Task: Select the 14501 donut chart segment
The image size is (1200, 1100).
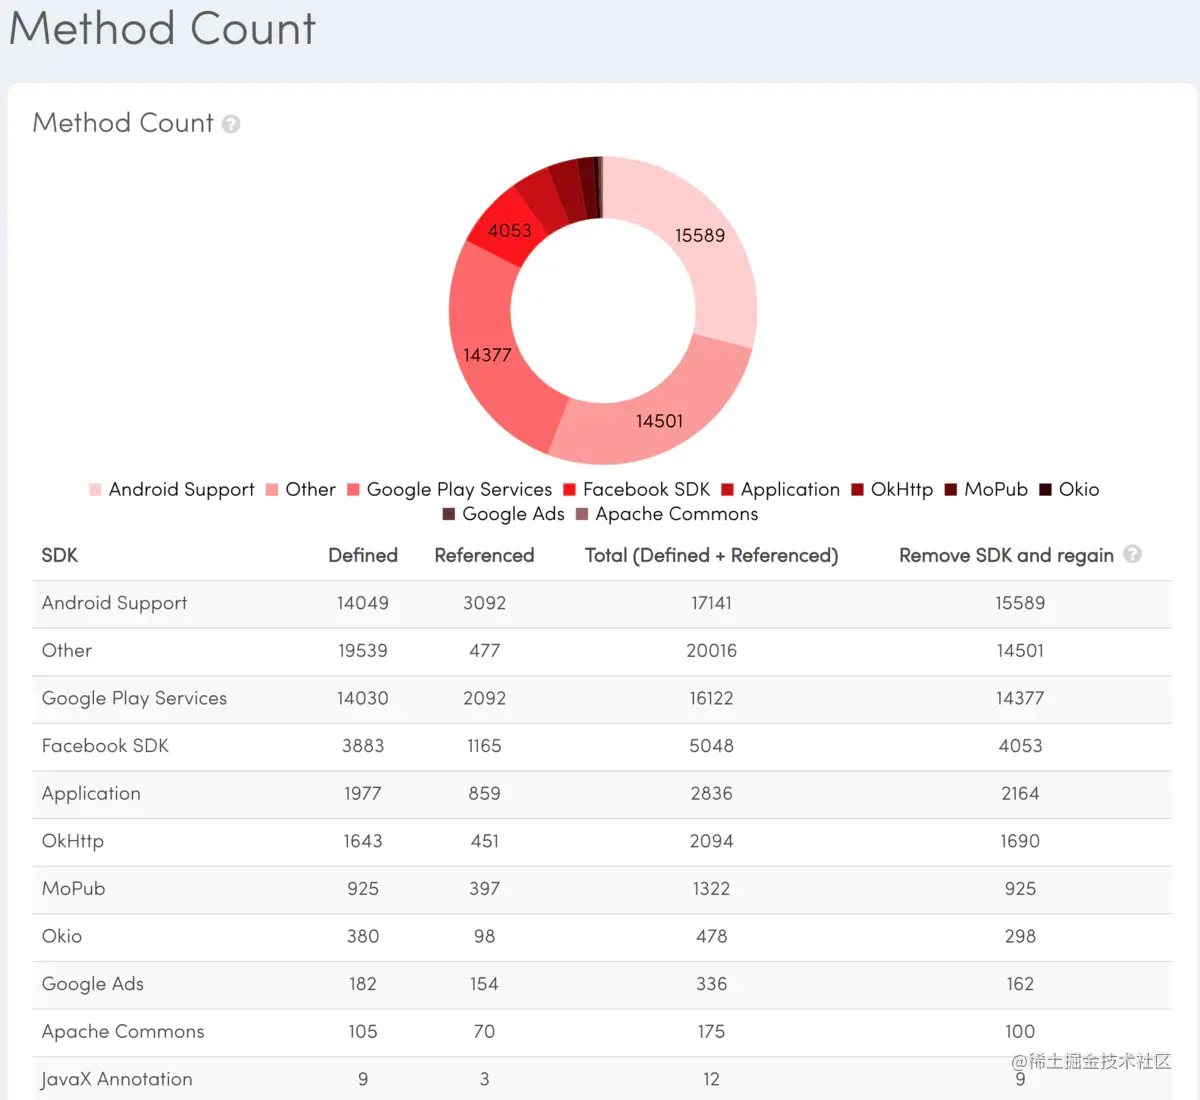Action: [x=655, y=417]
